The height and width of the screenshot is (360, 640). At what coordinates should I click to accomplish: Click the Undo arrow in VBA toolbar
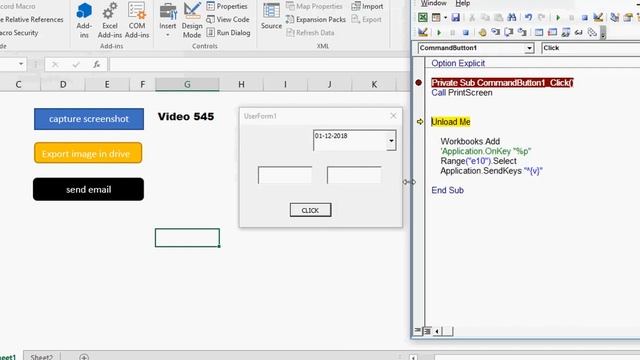[x=528, y=17]
